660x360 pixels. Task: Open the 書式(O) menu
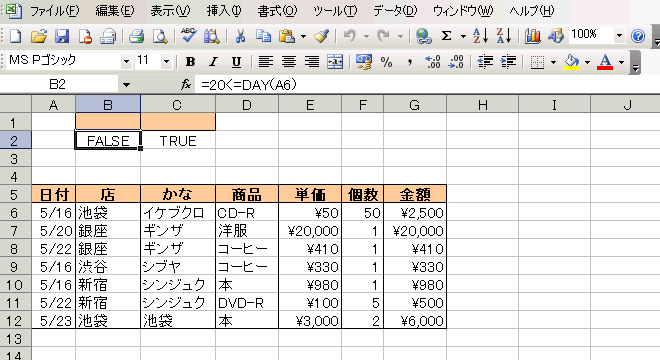(277, 11)
